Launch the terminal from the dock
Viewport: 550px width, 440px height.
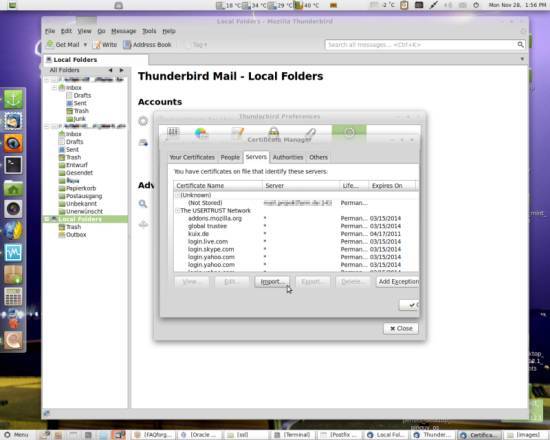13,165
